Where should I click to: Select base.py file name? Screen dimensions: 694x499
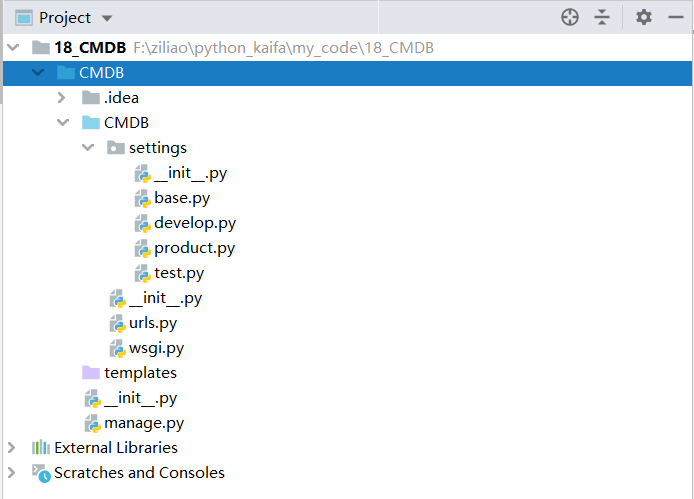[x=182, y=198]
